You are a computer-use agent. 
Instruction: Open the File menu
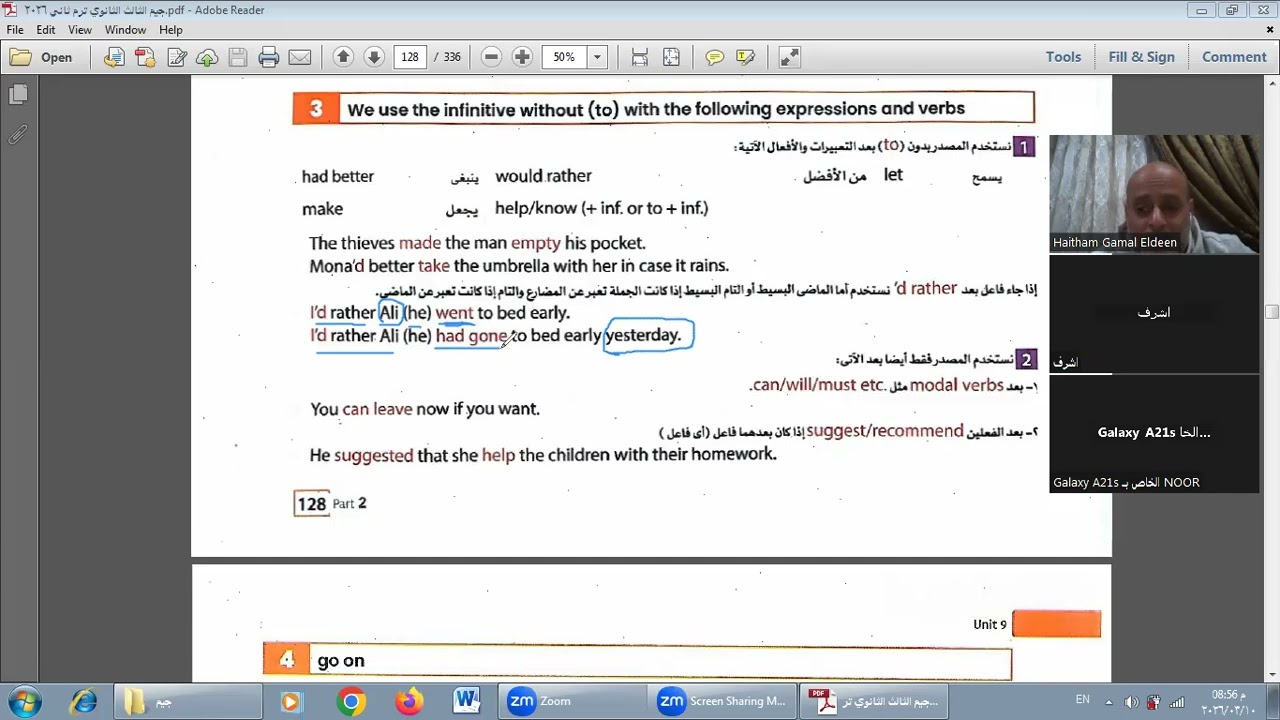(15, 30)
